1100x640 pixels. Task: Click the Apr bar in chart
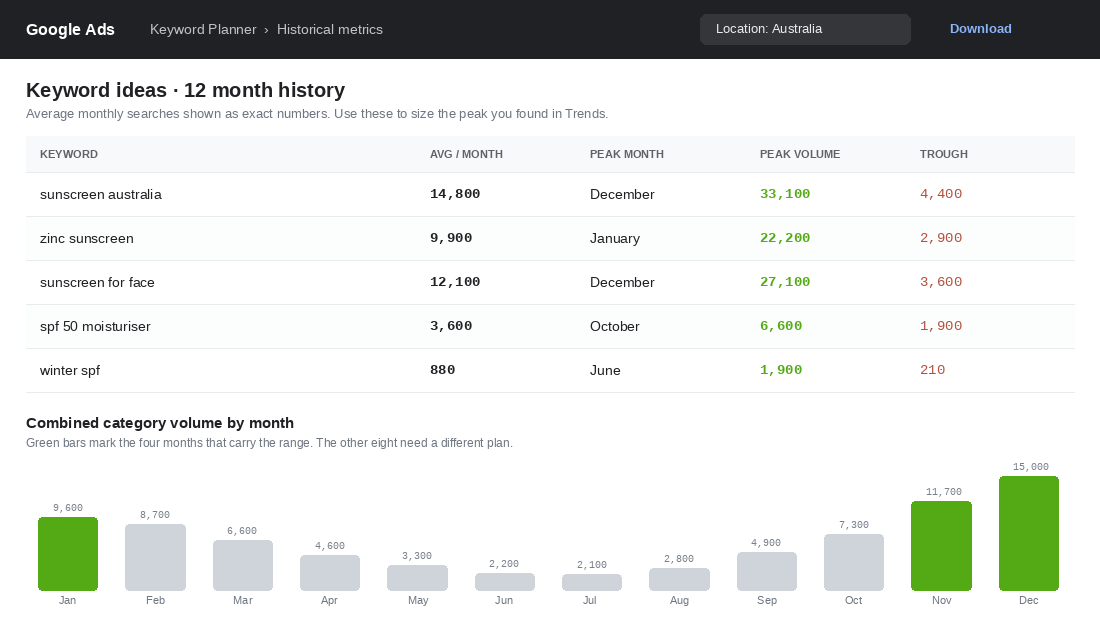330,573
